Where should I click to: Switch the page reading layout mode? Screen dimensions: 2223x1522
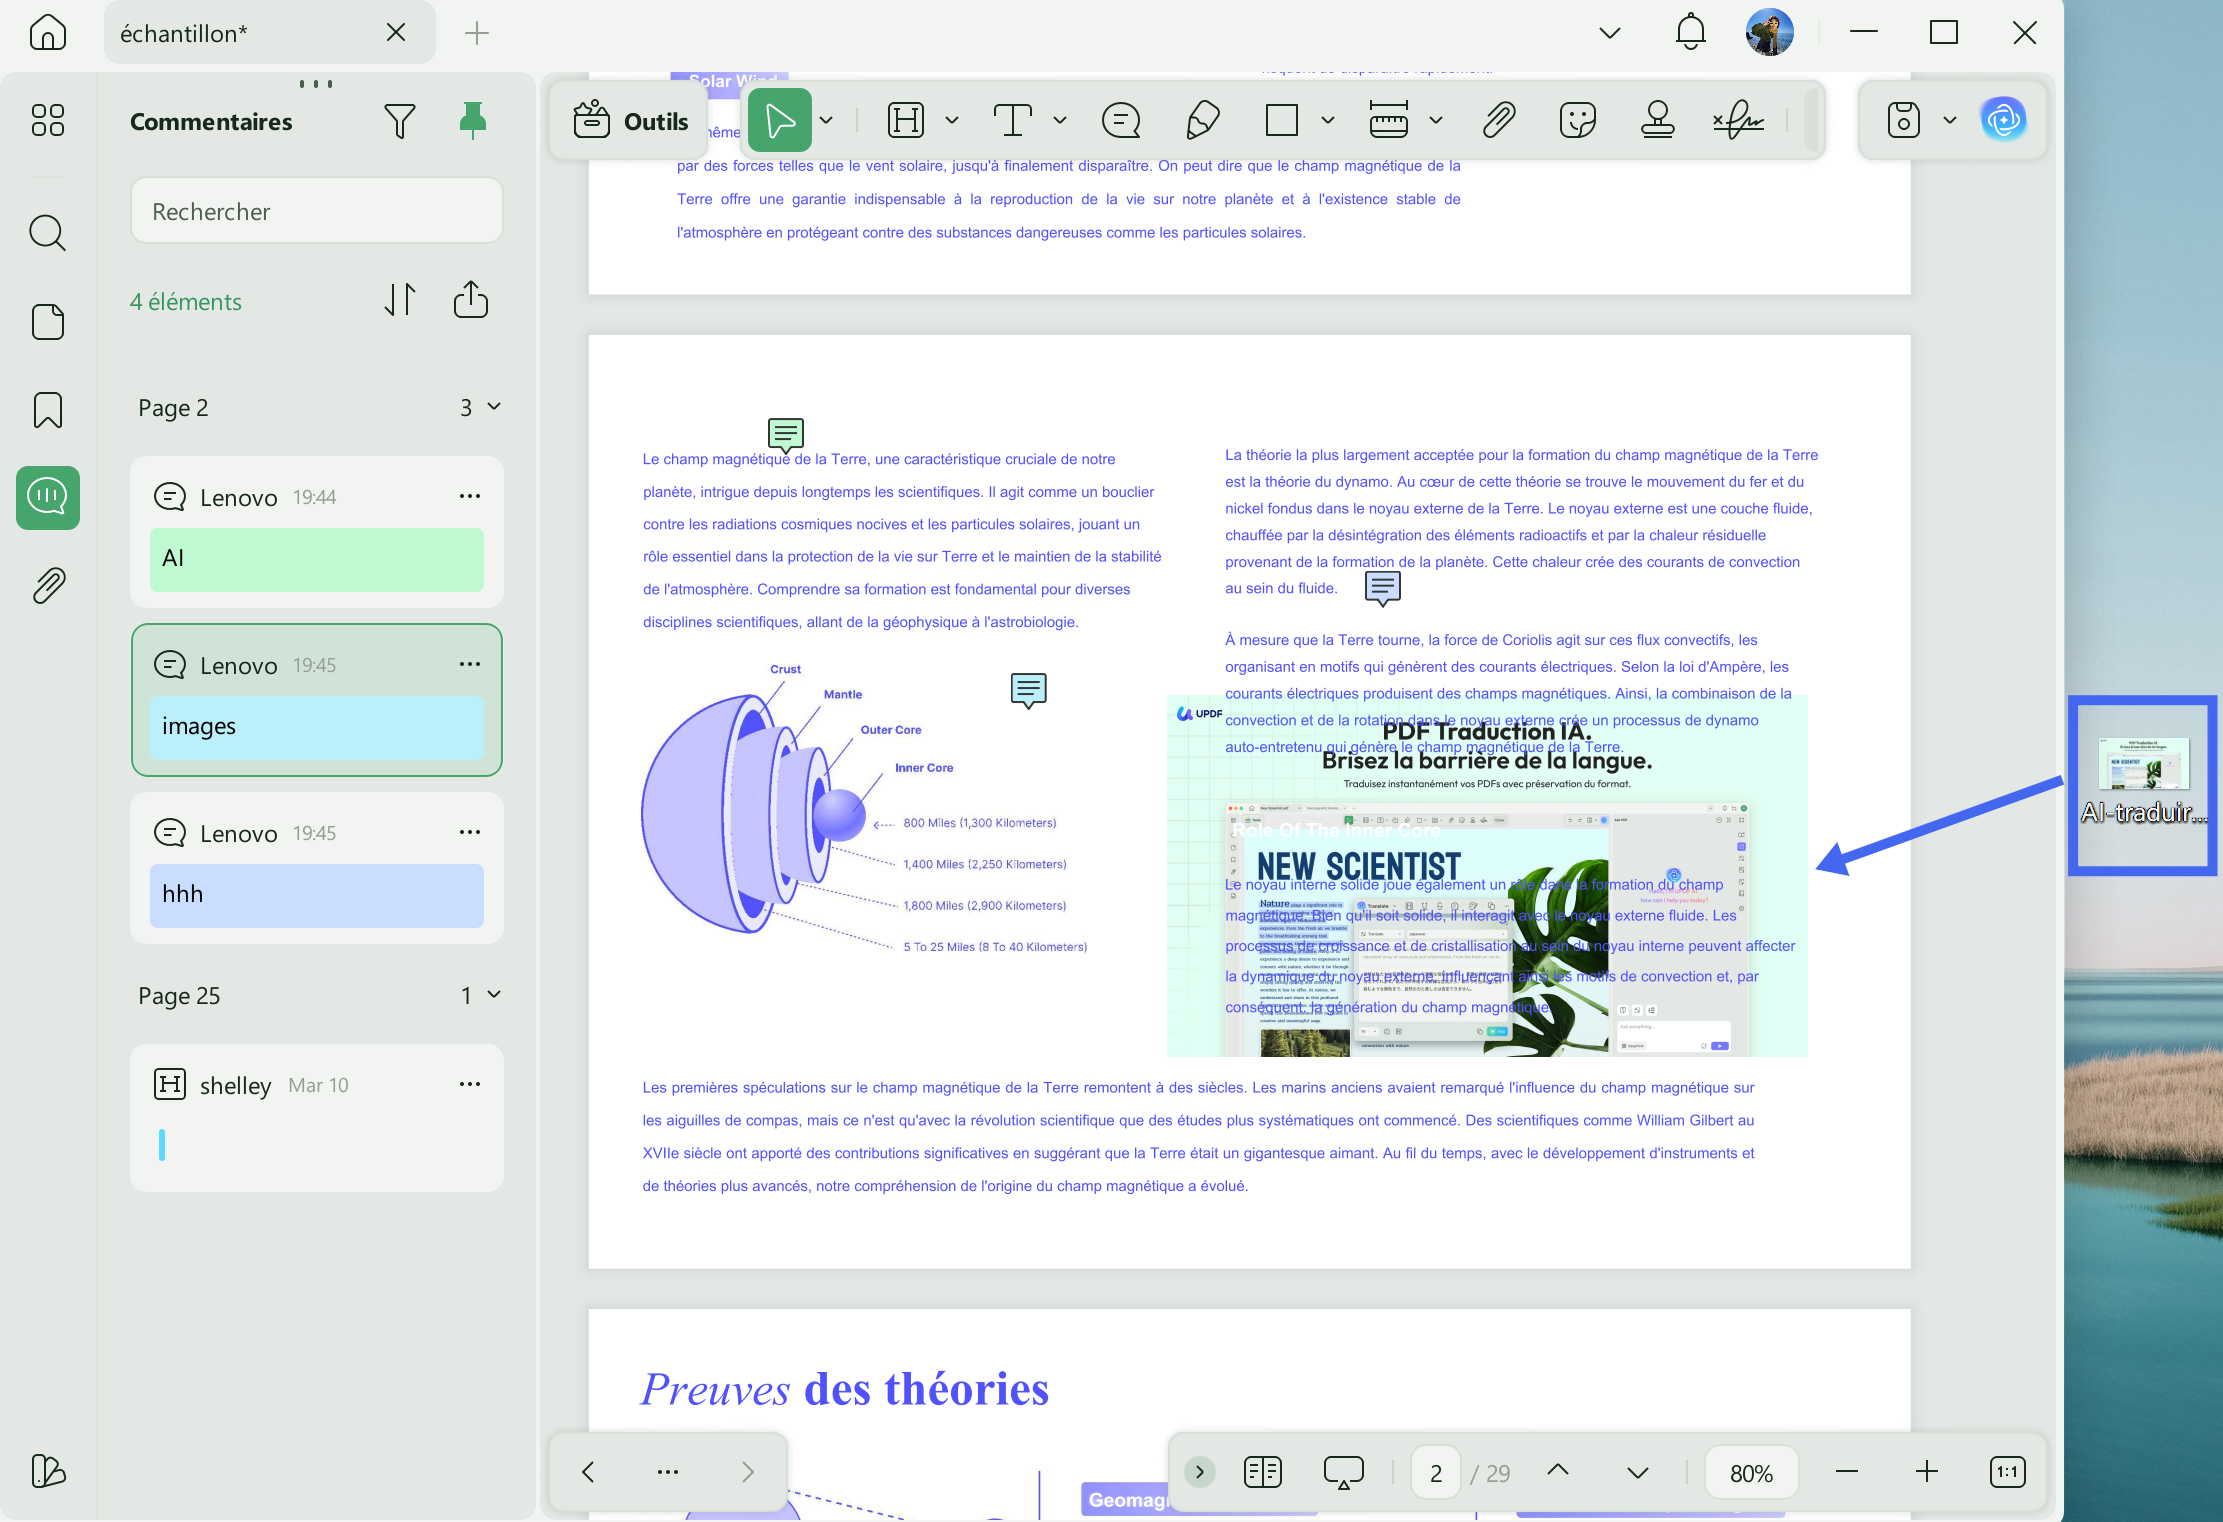tap(1262, 1472)
